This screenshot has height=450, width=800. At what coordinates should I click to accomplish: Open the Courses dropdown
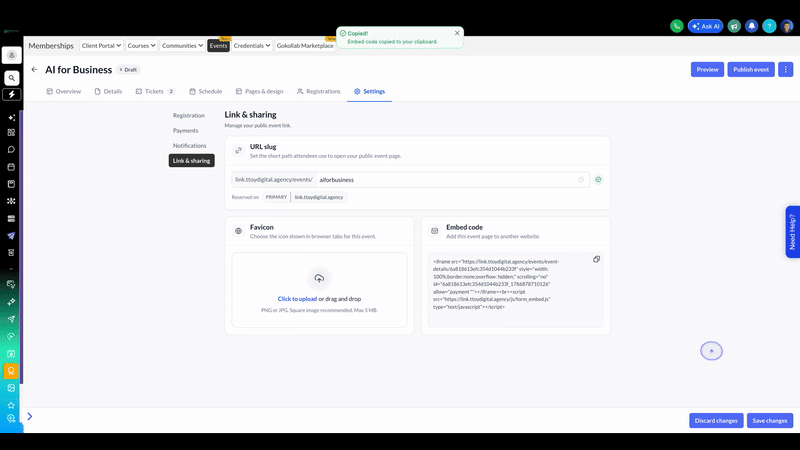coord(141,45)
